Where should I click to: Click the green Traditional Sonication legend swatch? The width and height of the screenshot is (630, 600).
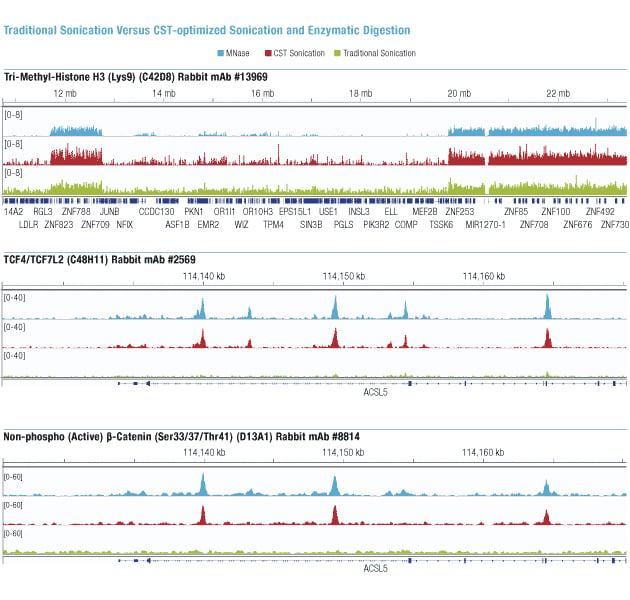338,53
